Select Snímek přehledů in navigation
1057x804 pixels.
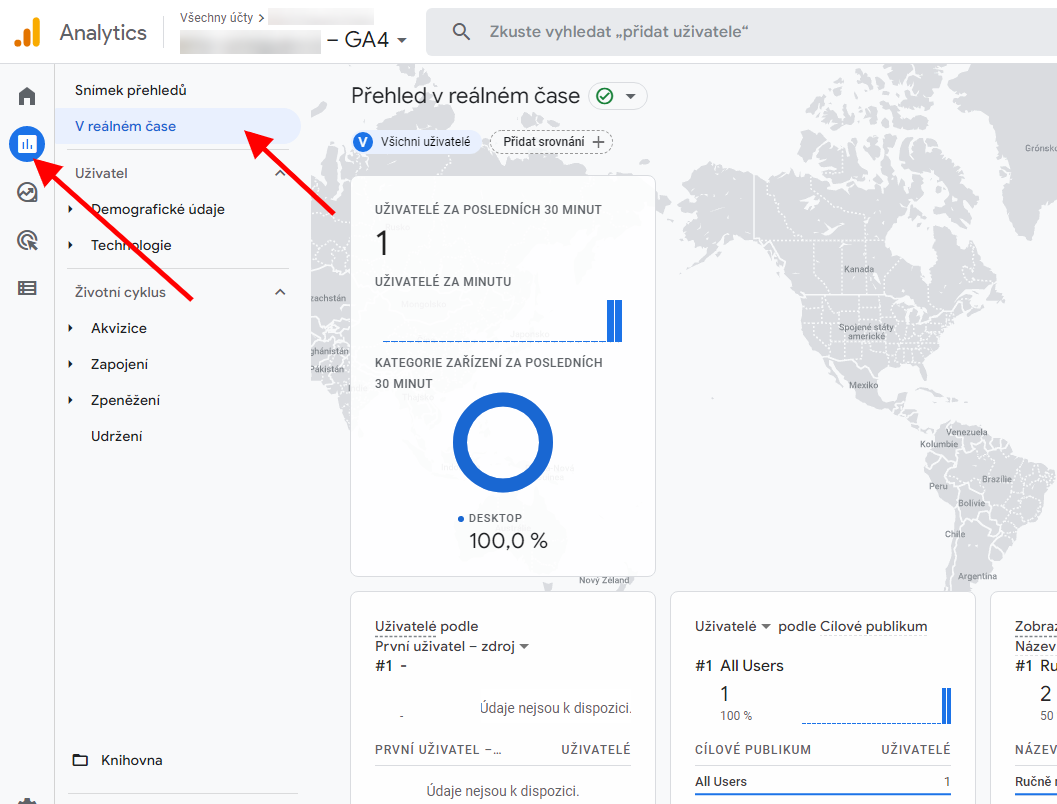tap(131, 90)
